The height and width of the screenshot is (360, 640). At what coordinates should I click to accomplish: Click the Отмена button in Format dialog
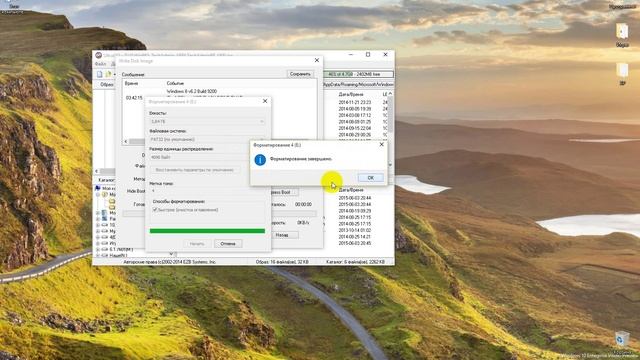(228, 244)
